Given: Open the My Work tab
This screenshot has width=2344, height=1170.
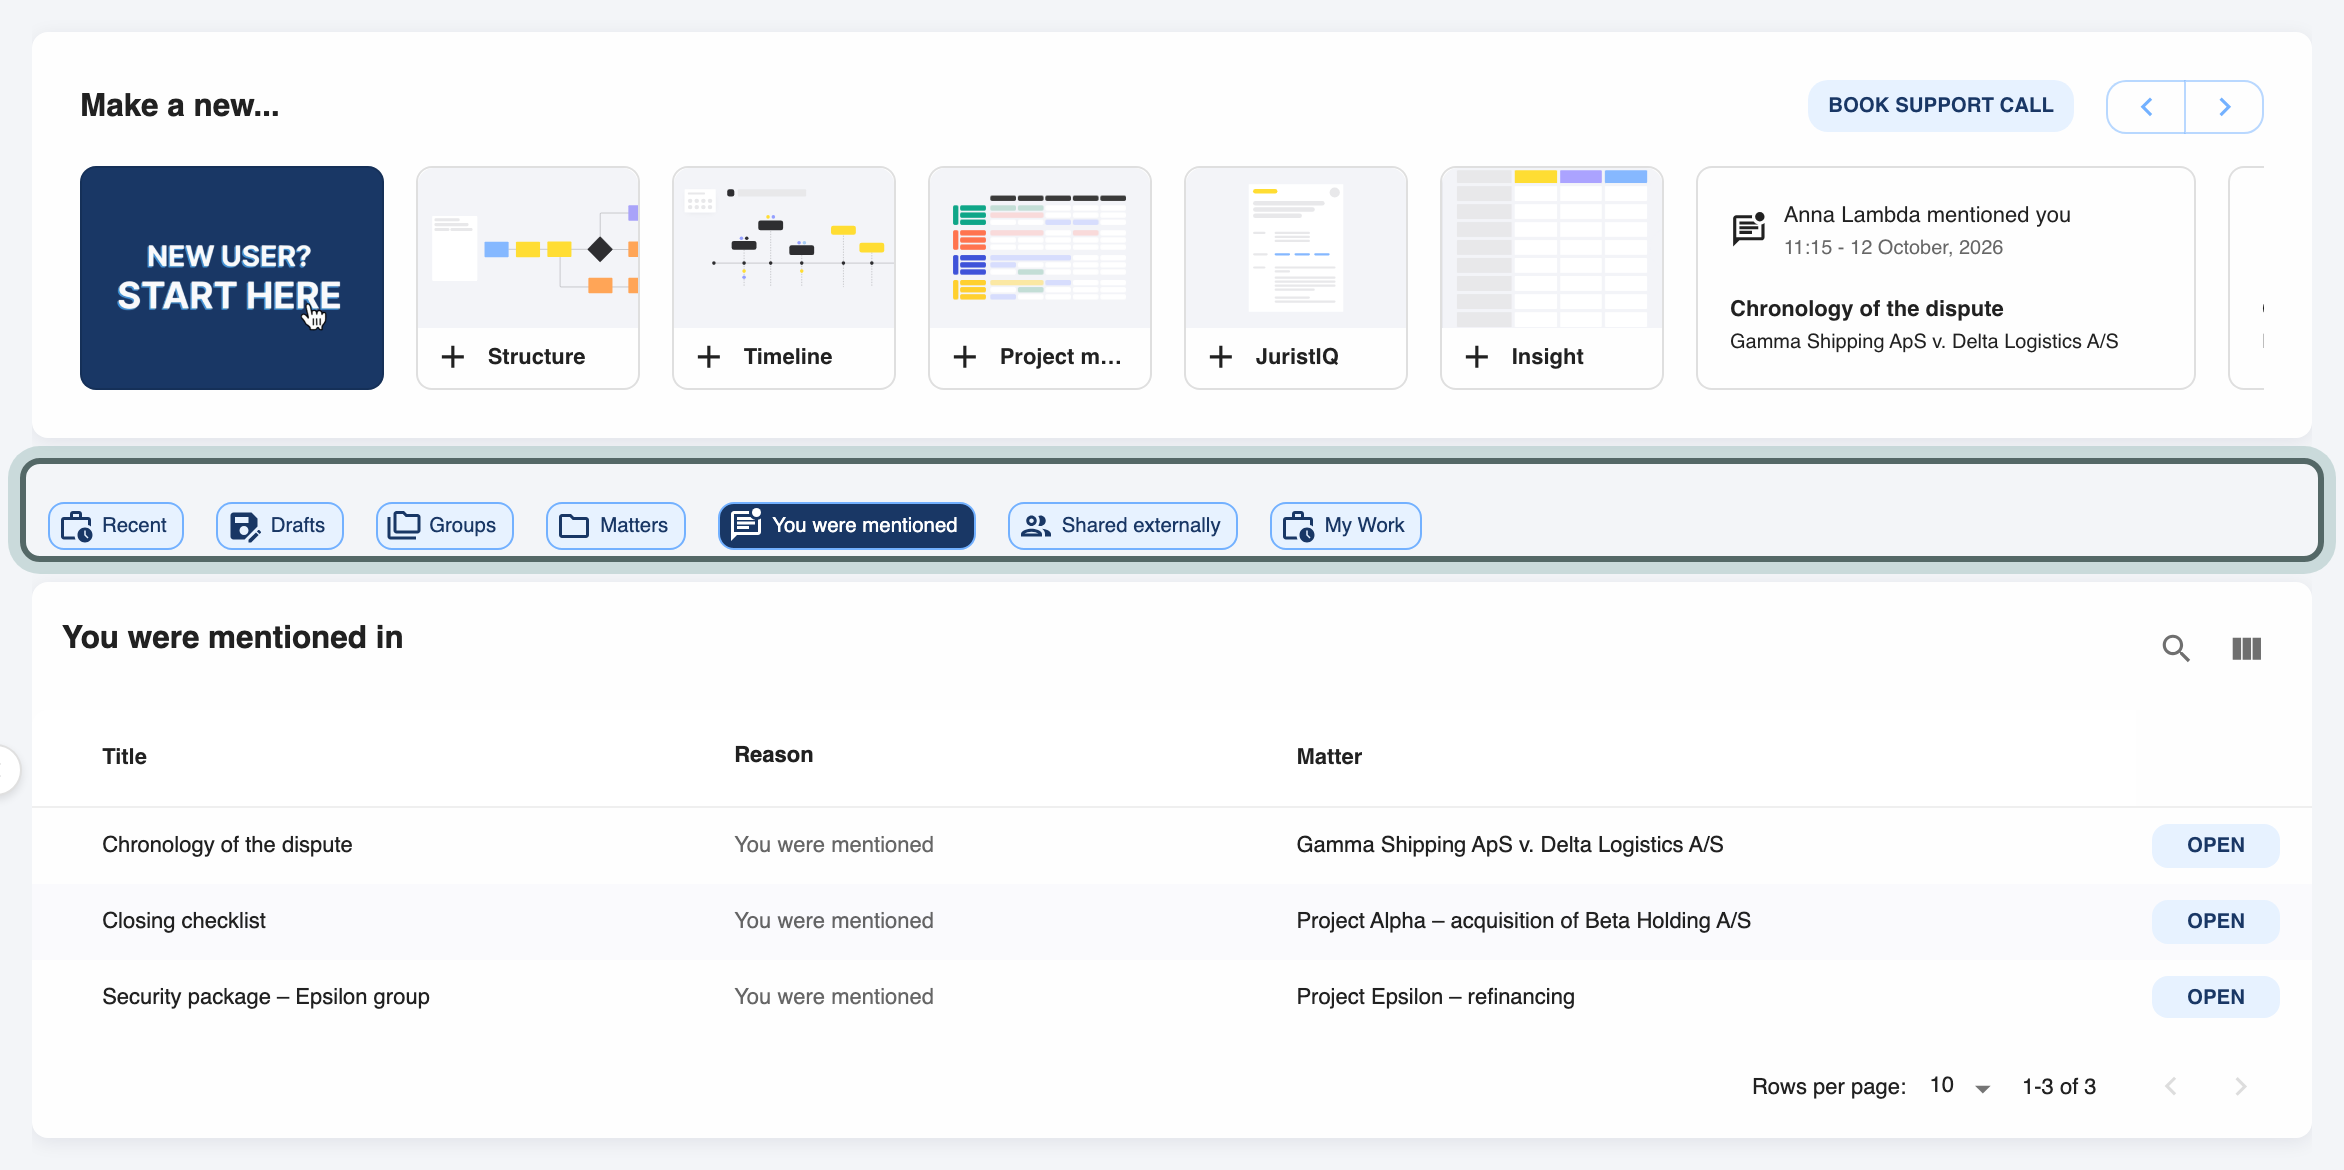Looking at the screenshot, I should coord(1346,526).
